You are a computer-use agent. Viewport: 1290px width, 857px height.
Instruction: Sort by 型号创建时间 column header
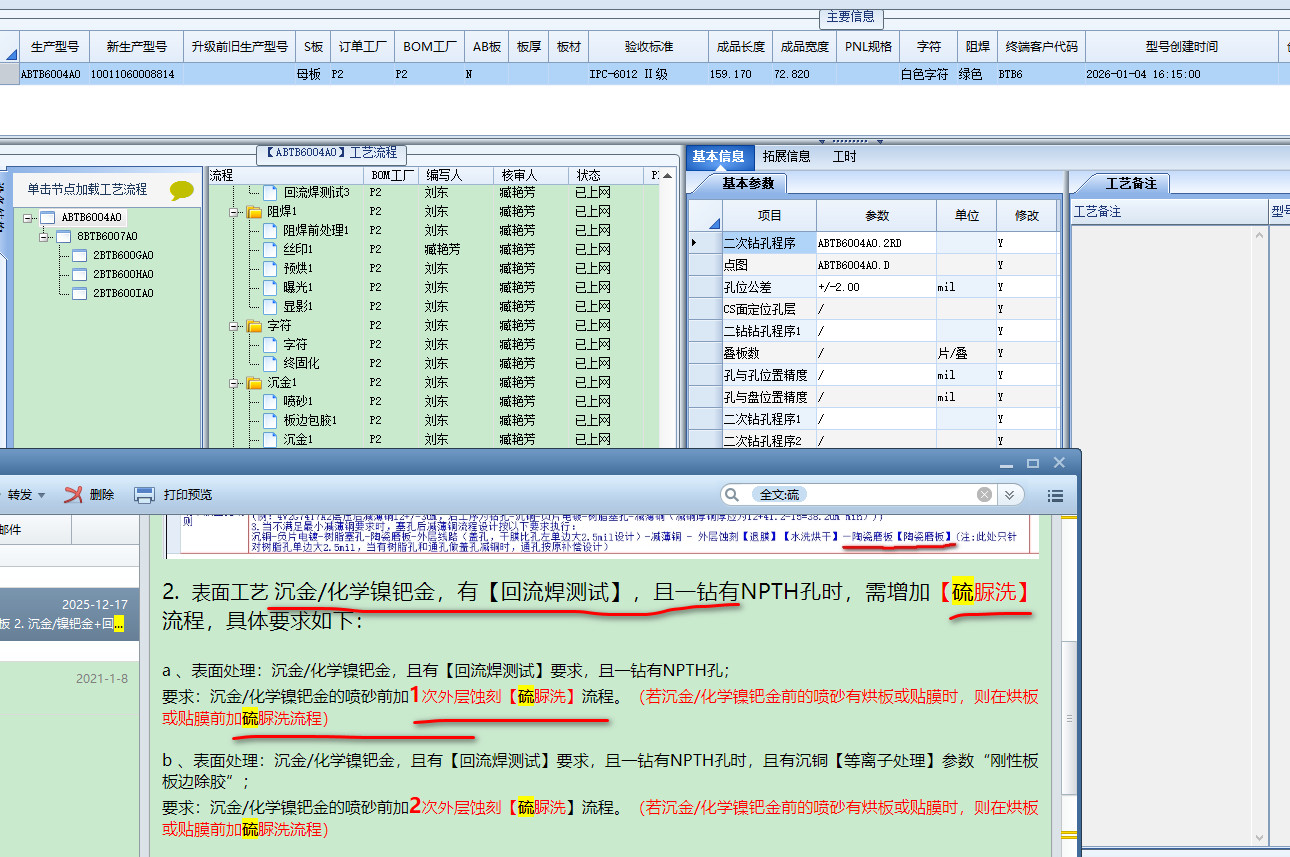click(x=1181, y=47)
